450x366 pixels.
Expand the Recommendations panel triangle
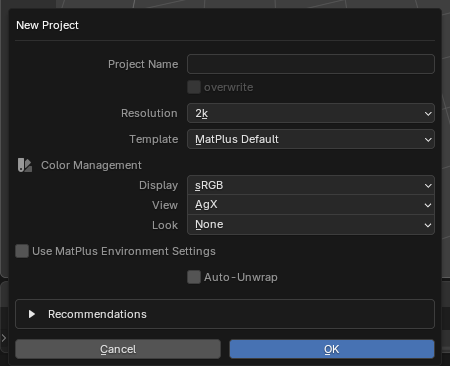32,314
